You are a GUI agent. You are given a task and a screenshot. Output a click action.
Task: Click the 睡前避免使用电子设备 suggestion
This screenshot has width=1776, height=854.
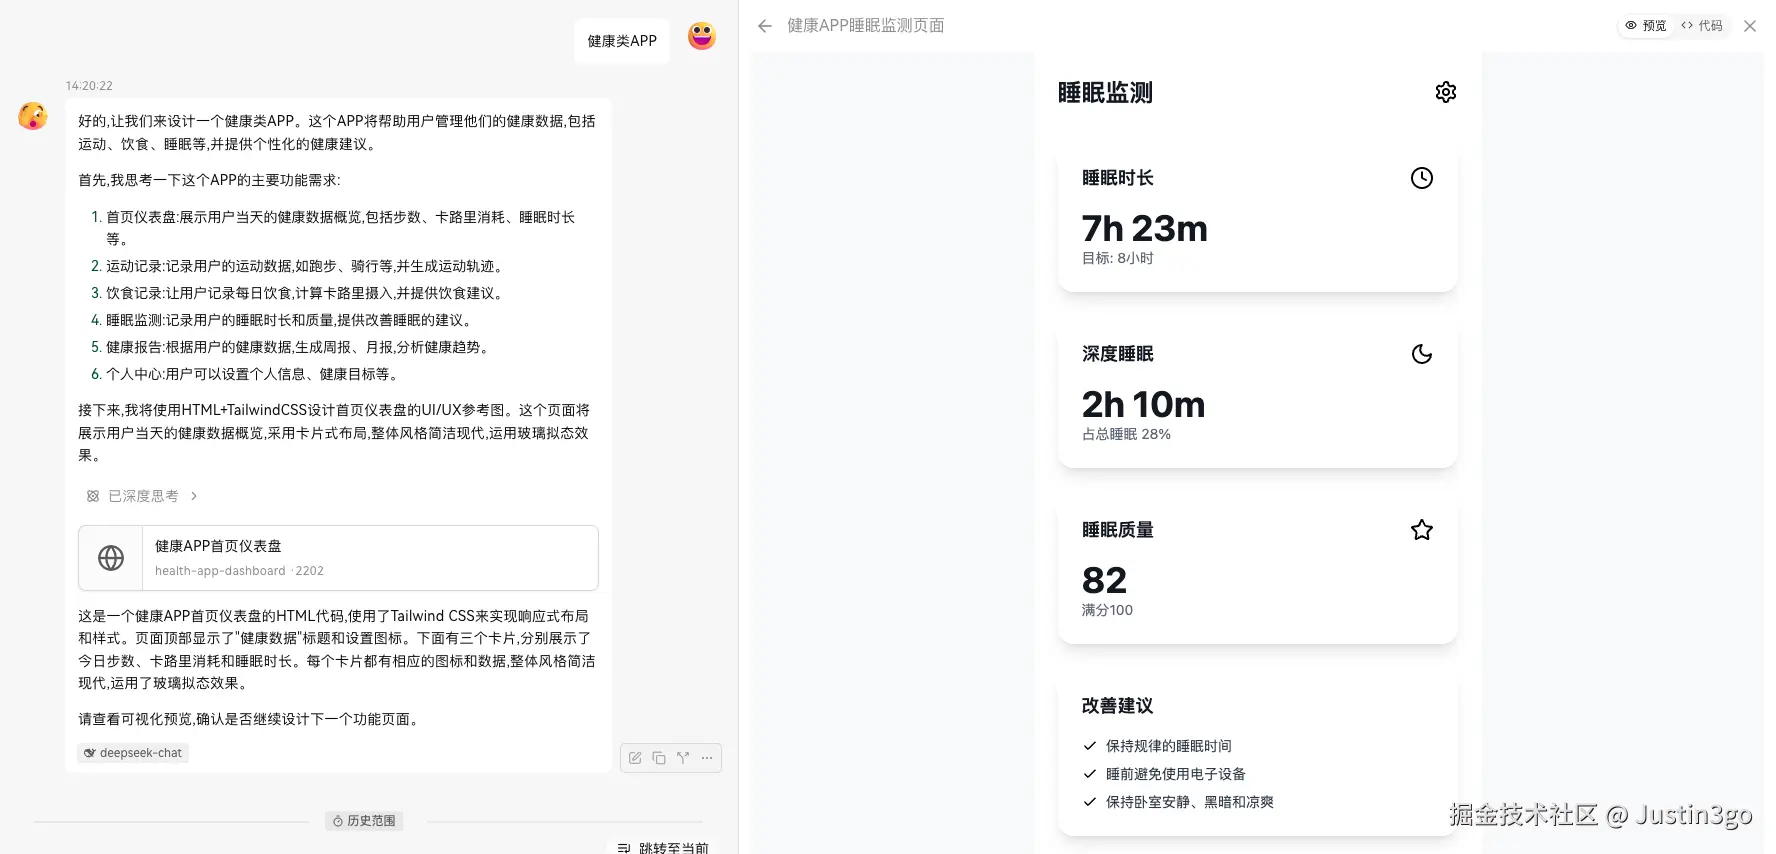(x=1176, y=774)
